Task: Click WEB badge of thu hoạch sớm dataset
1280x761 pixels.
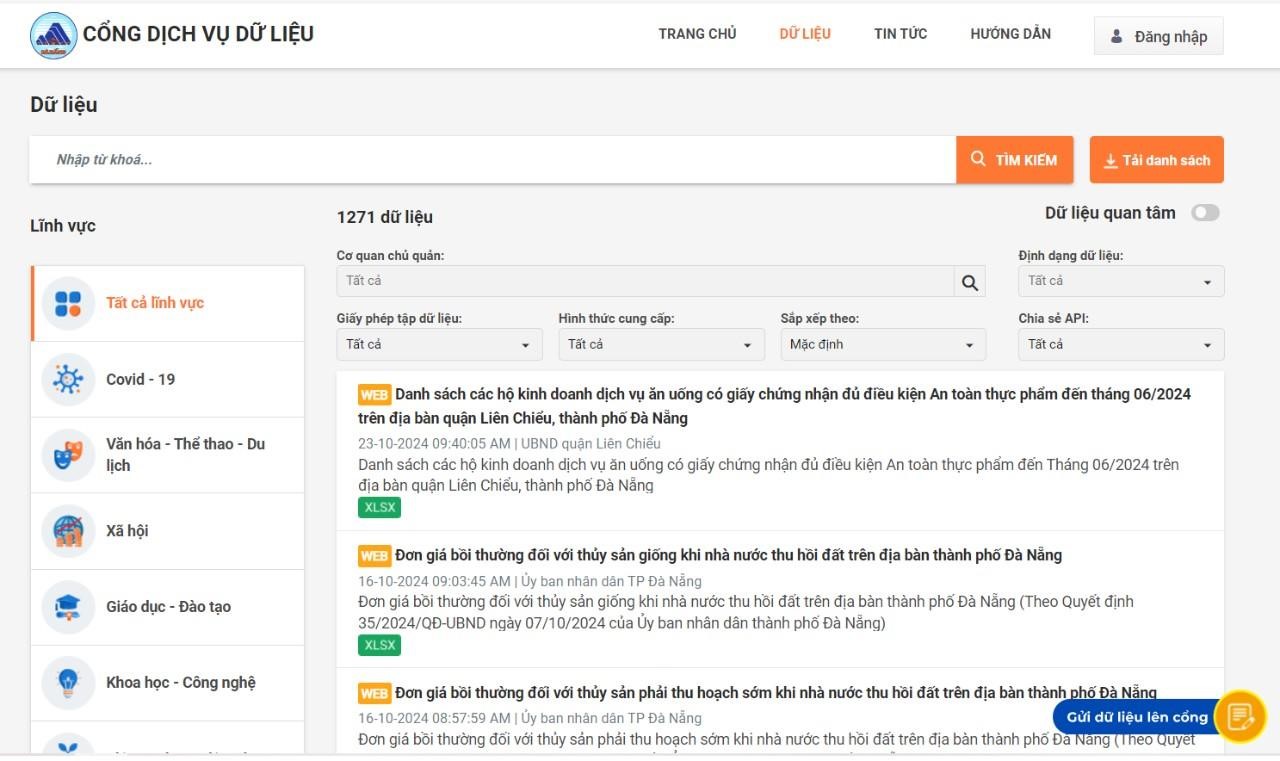Action: pyautogui.click(x=374, y=694)
